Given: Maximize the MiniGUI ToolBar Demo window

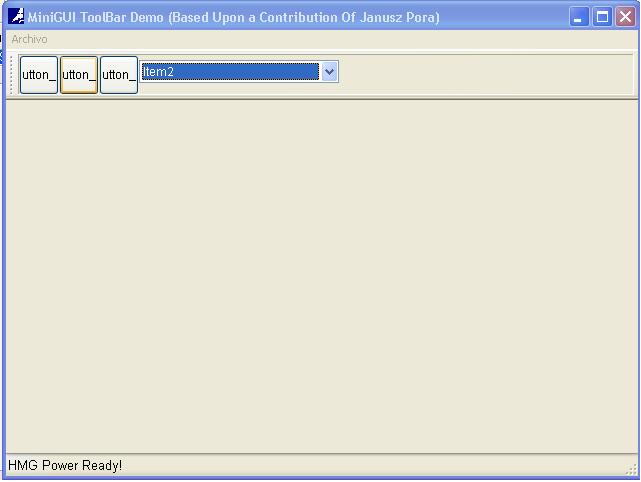Looking at the screenshot, I should pos(602,17).
